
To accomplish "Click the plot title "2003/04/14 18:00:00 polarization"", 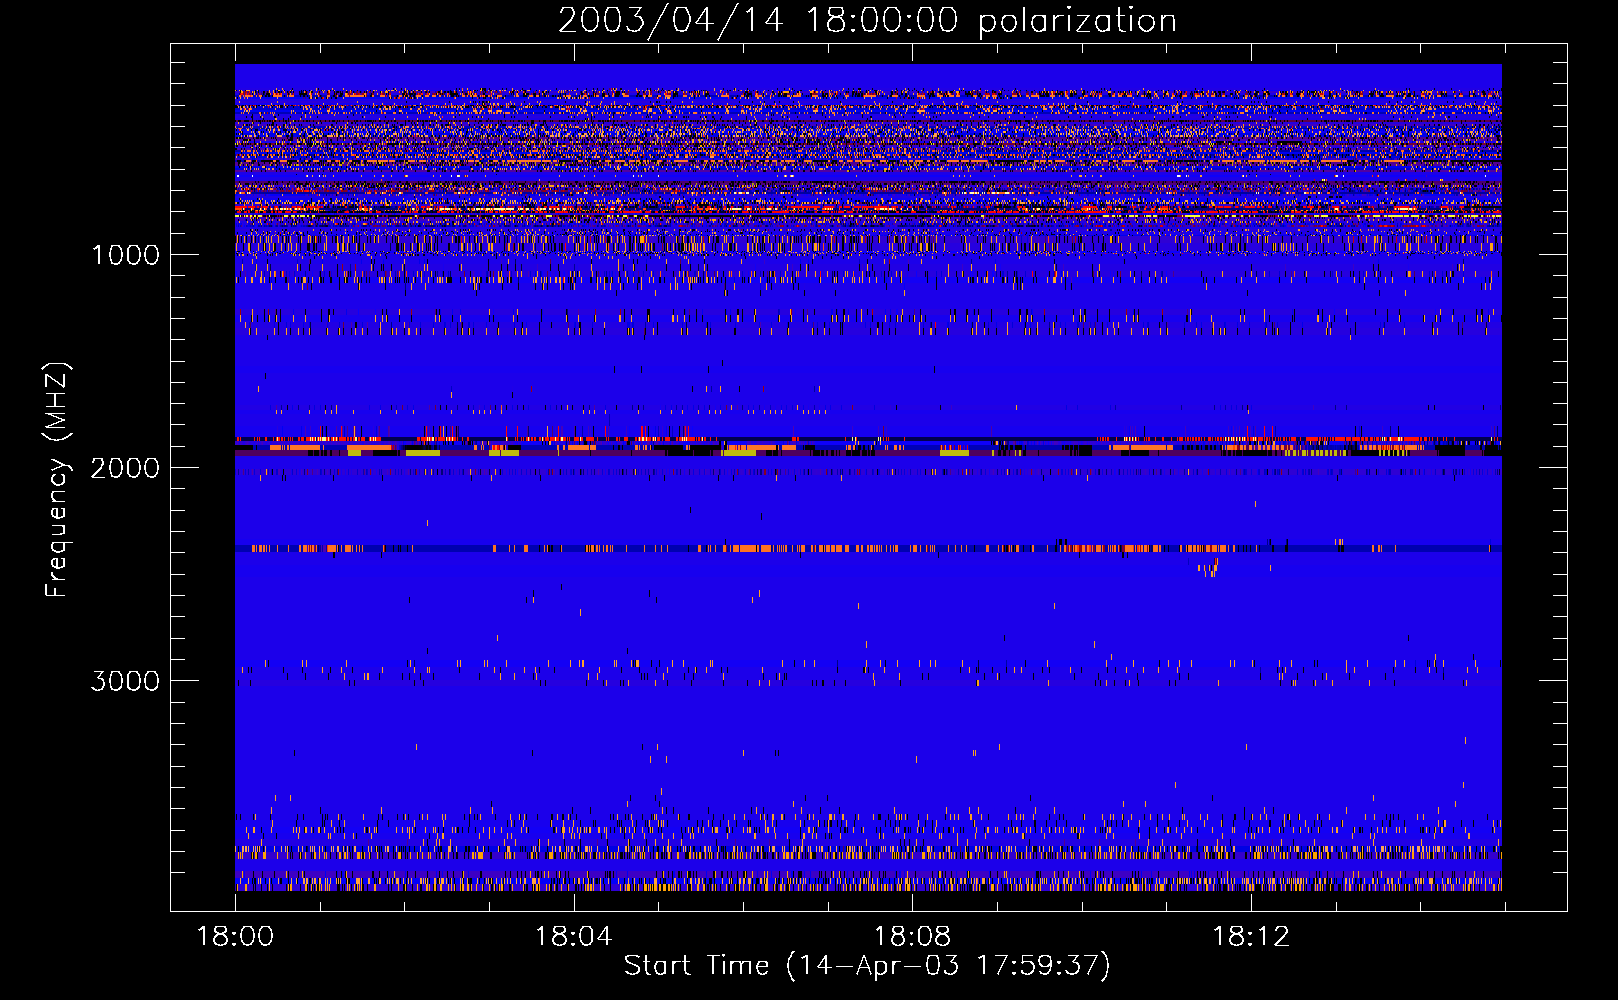I will [x=867, y=21].
